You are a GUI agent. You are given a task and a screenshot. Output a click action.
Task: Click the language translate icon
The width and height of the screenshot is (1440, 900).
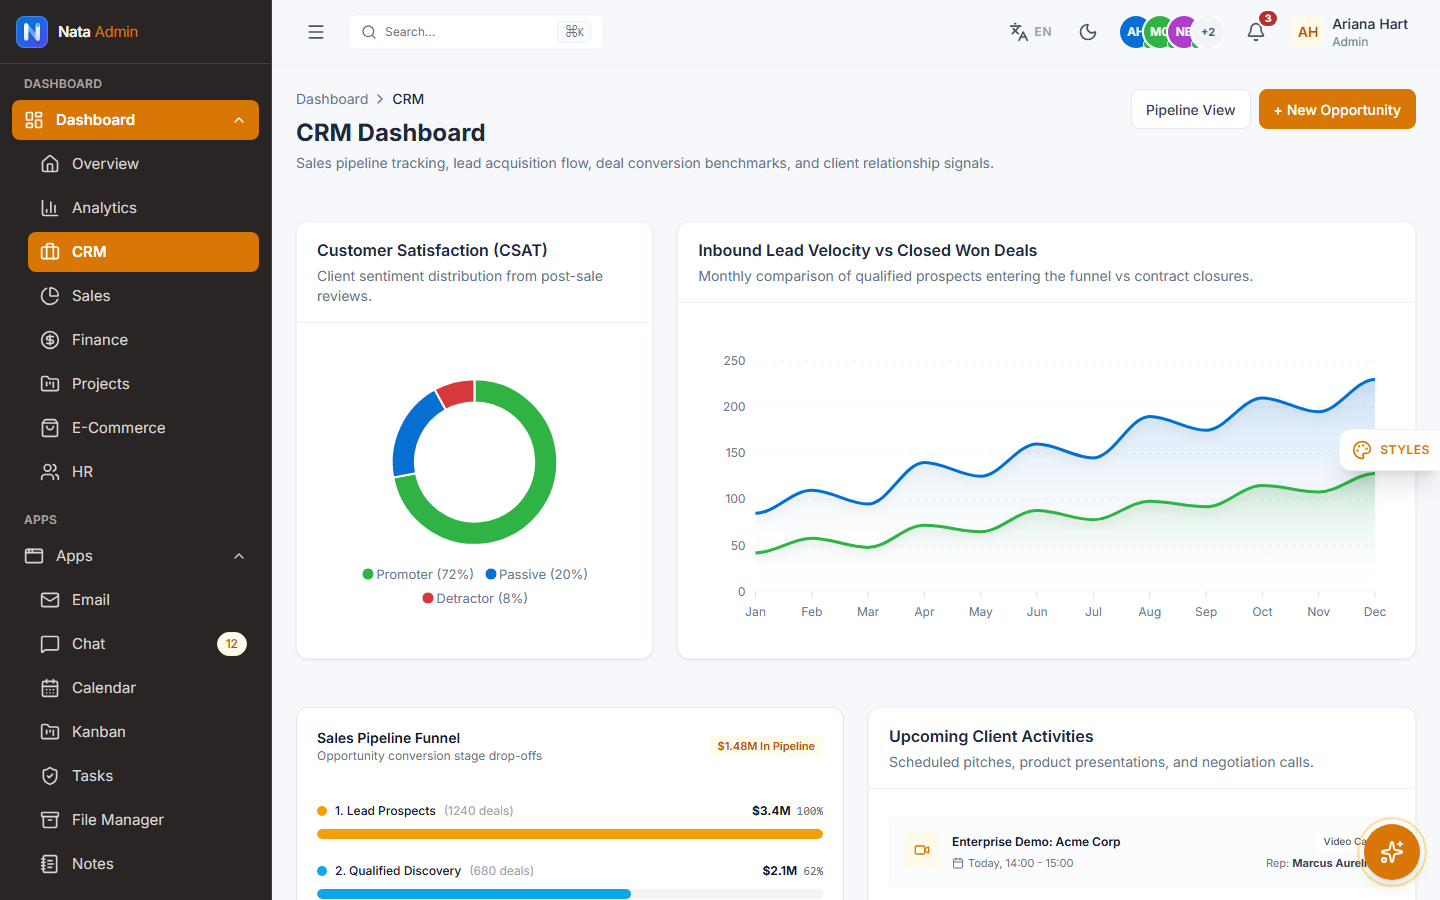[x=1019, y=32]
